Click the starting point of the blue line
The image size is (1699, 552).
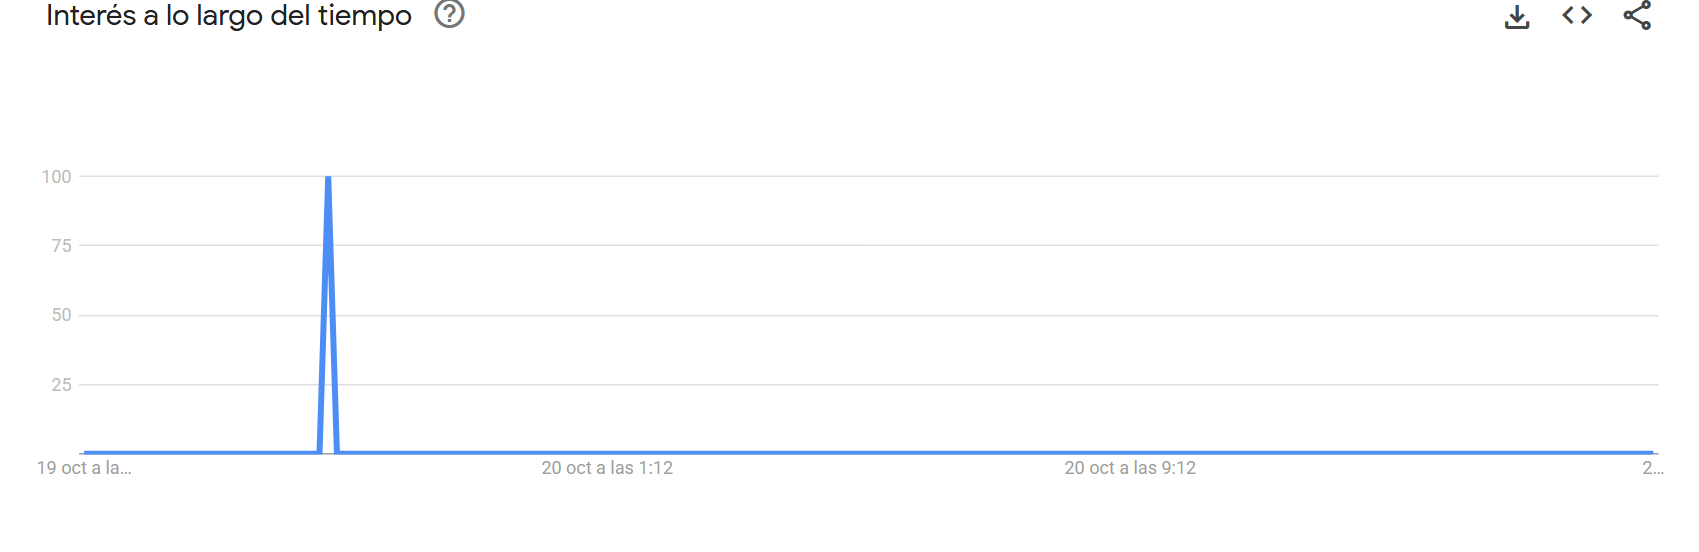click(85, 453)
